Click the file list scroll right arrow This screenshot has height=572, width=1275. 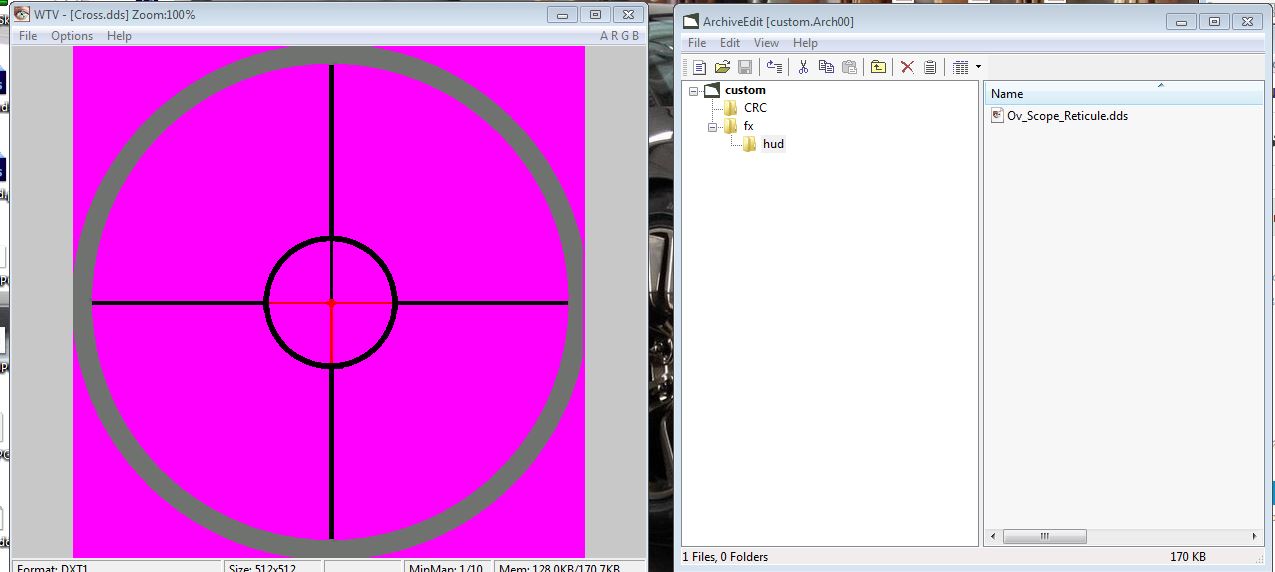[x=1256, y=537]
